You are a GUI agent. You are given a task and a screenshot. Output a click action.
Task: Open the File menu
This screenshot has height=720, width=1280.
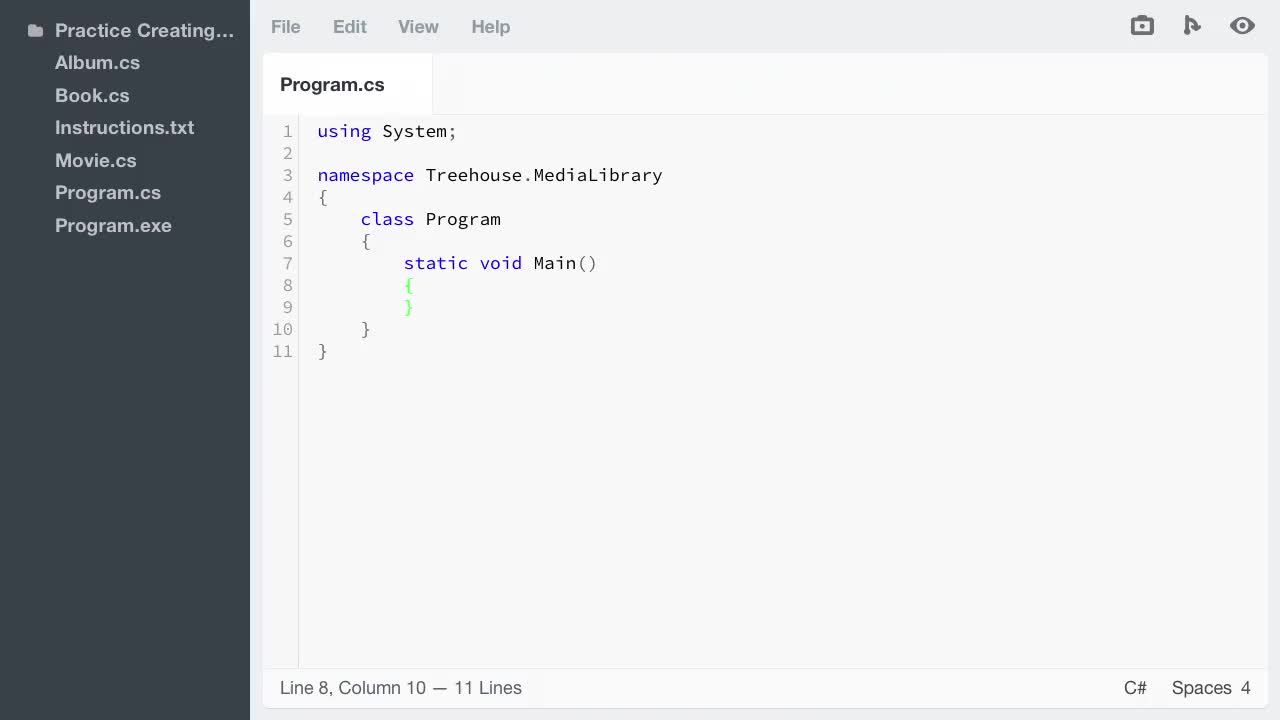coord(285,27)
